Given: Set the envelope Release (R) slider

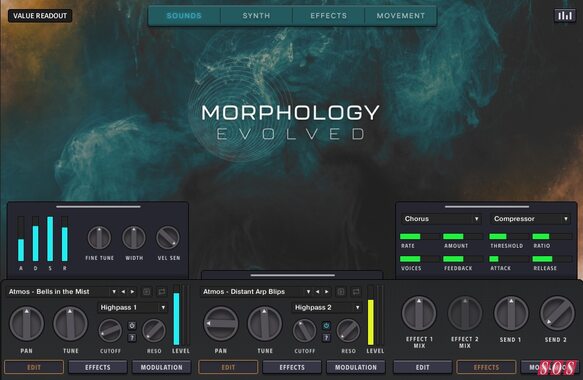Looking at the screenshot, I should (65, 238).
